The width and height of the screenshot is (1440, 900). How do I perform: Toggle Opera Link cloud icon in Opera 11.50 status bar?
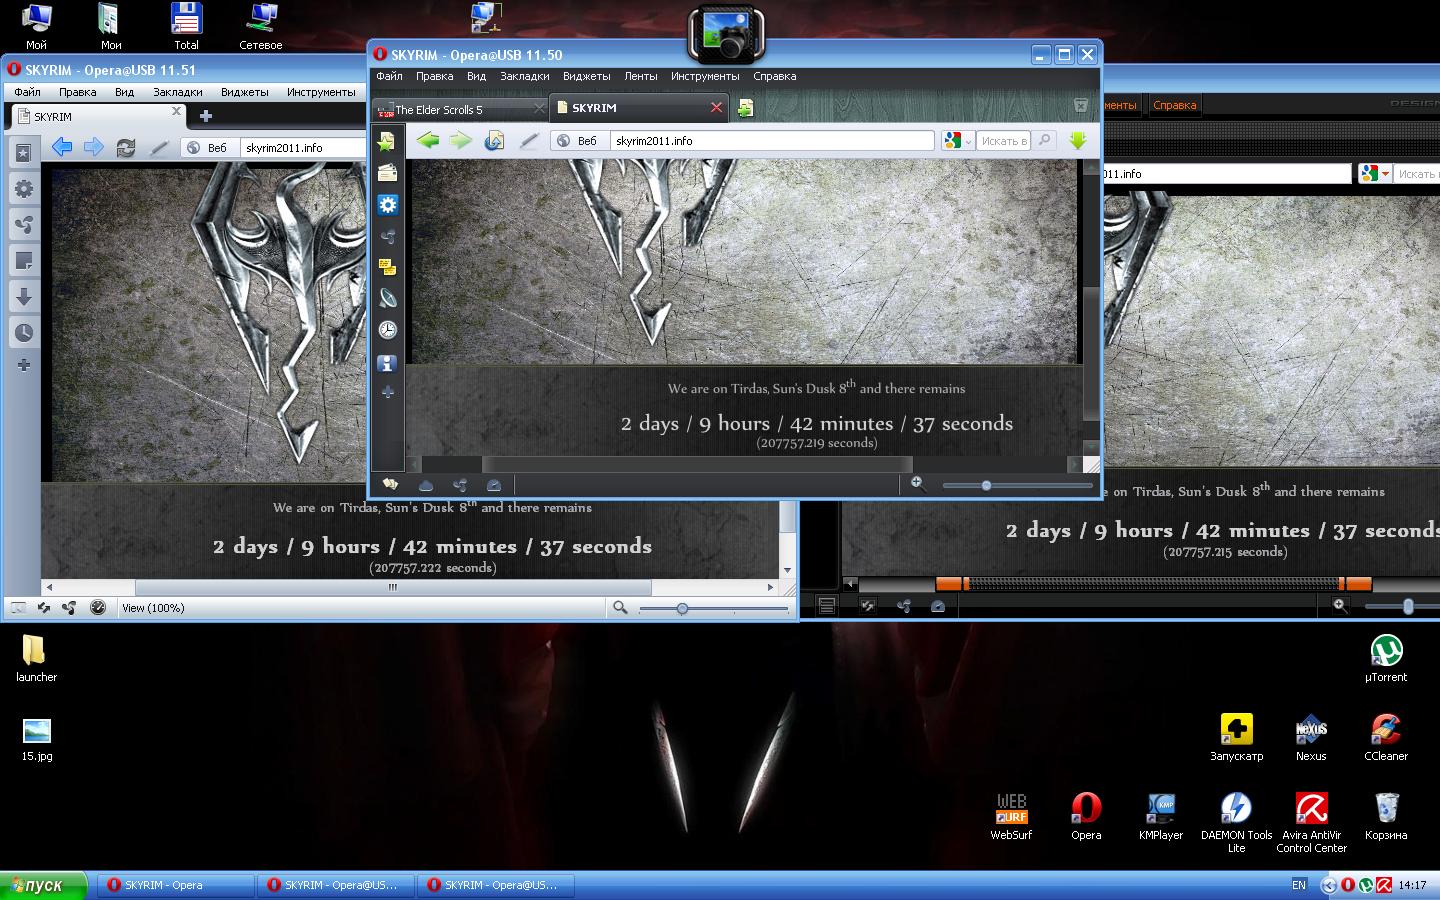(425, 485)
